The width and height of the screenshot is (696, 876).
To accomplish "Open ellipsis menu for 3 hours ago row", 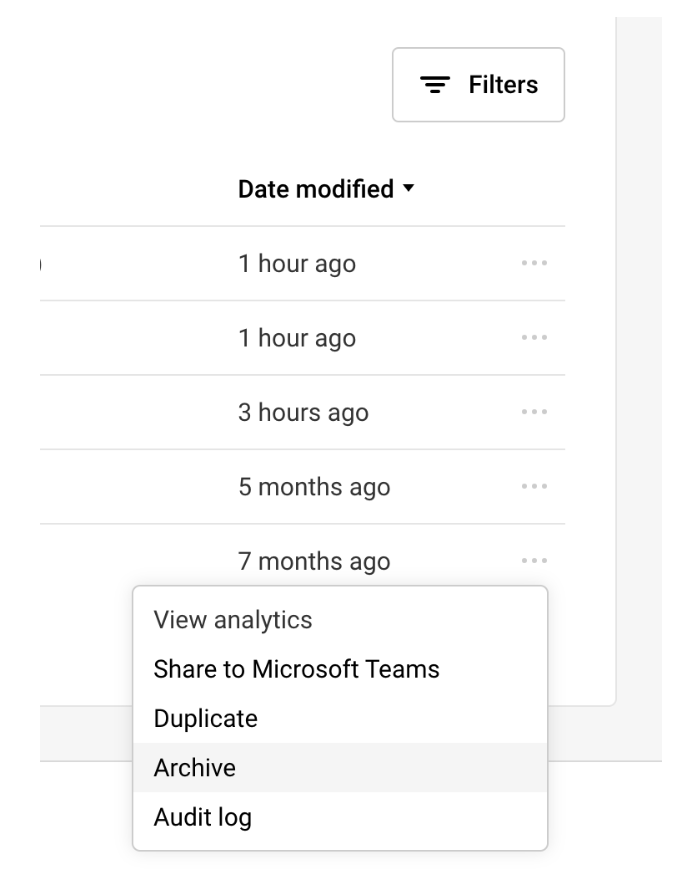I will point(534,413).
